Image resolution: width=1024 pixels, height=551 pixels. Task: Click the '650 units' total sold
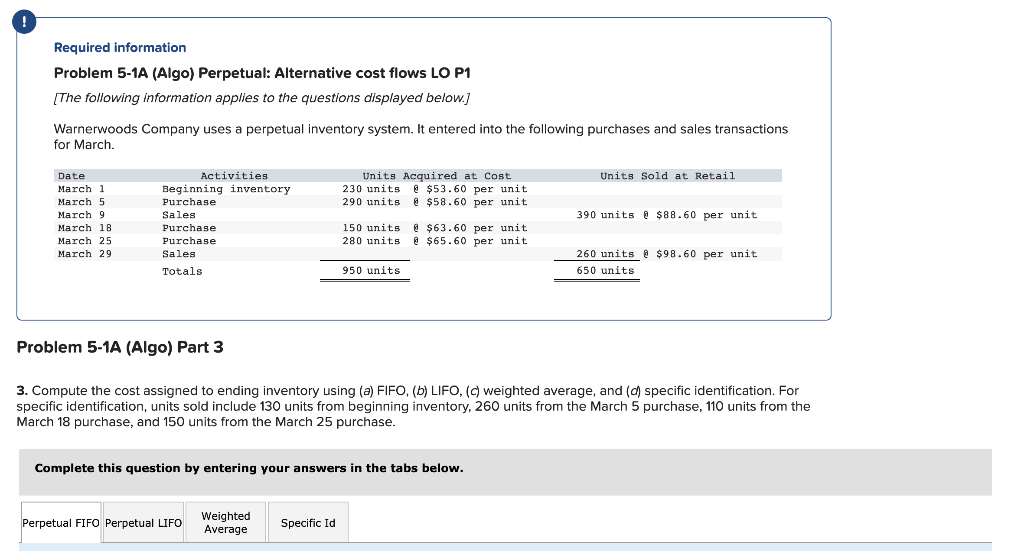click(x=605, y=270)
